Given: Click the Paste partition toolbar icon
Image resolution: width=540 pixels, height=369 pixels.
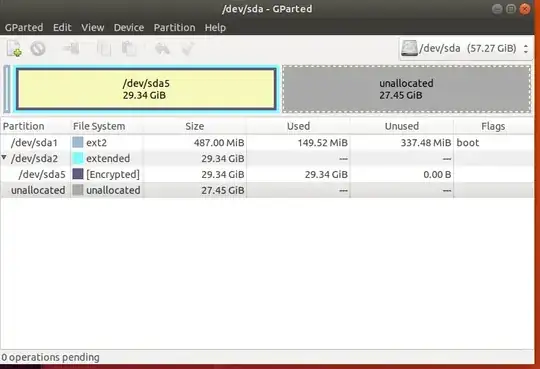Looking at the screenshot, I should [129, 49].
